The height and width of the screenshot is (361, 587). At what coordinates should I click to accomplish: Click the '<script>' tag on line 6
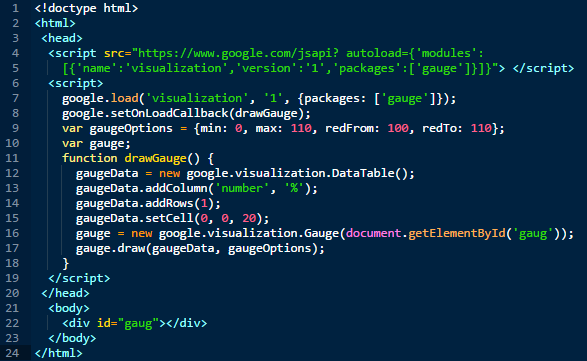[x=76, y=83]
